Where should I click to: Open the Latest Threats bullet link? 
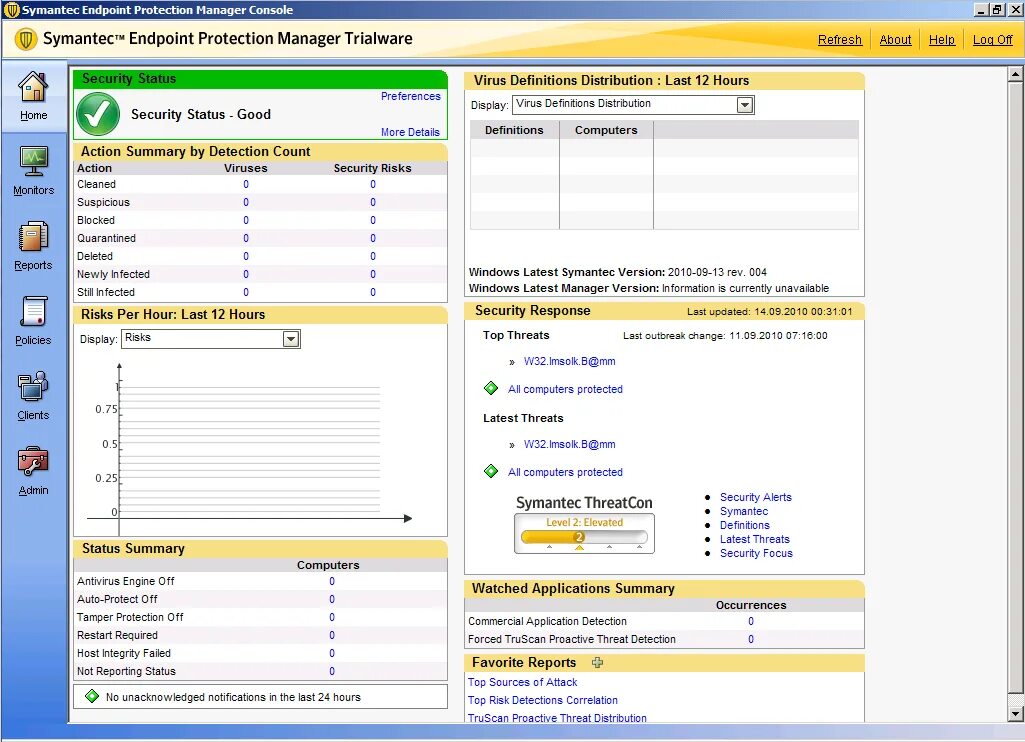(x=754, y=539)
